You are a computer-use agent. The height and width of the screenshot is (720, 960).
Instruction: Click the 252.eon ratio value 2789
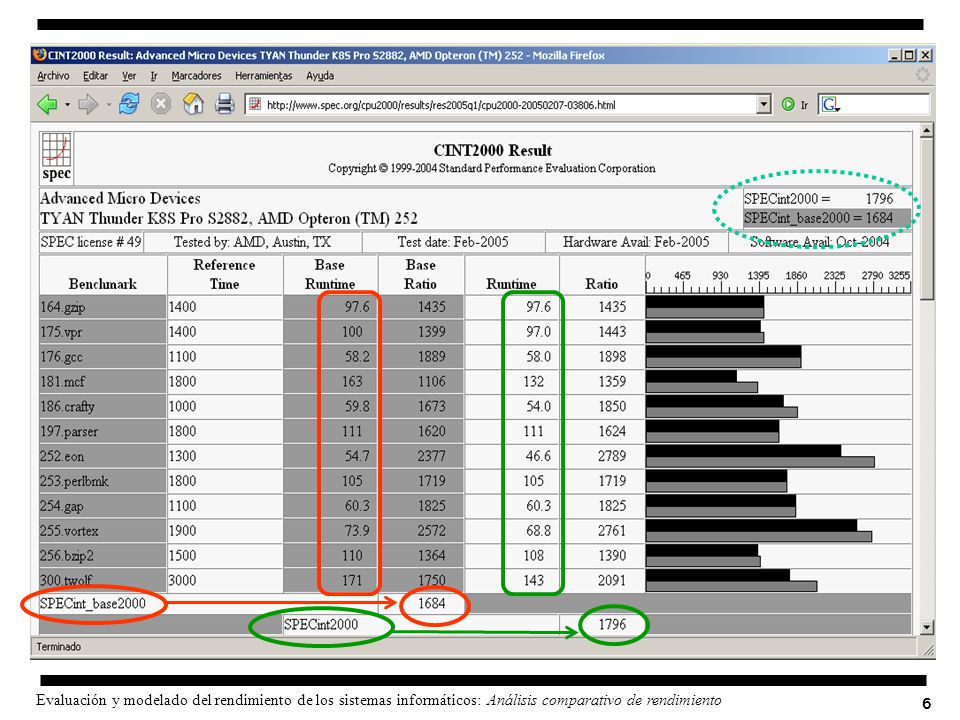pos(612,456)
